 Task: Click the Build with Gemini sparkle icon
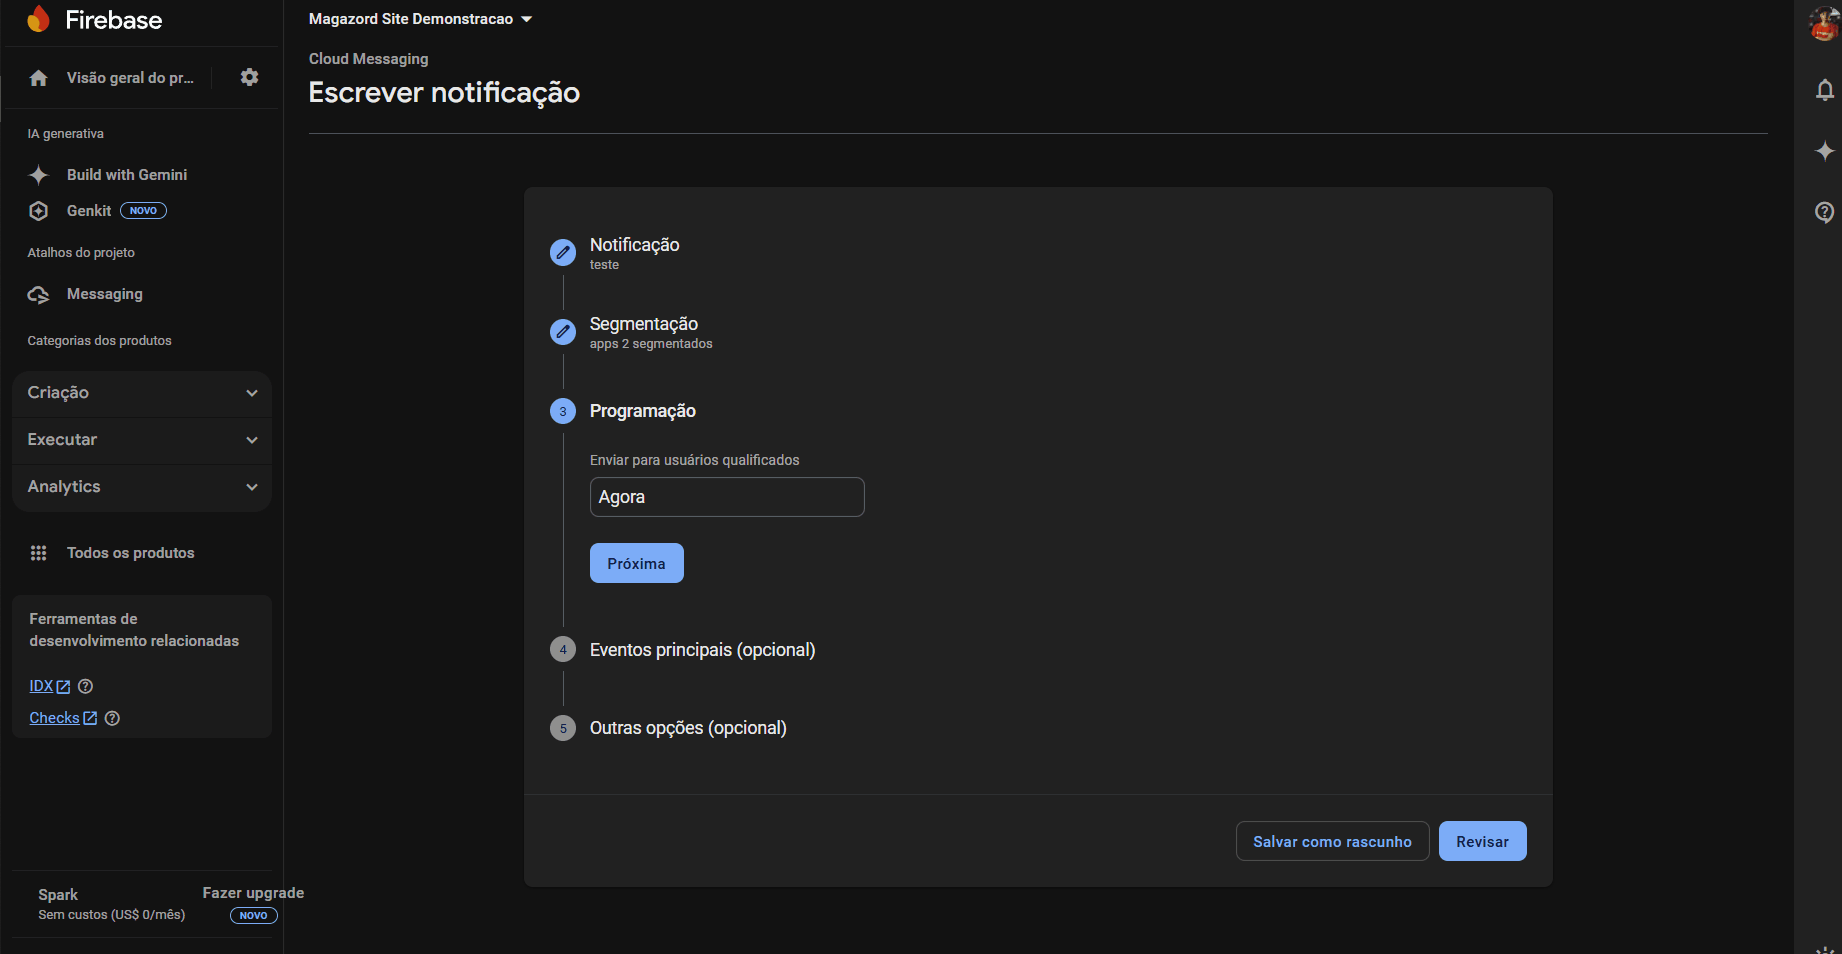point(39,175)
